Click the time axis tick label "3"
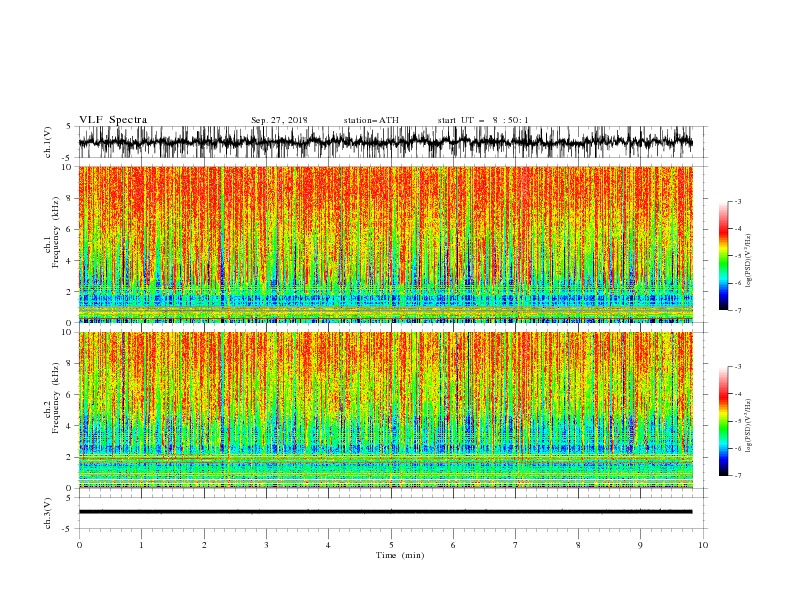The image size is (792, 612). pyautogui.click(x=266, y=545)
